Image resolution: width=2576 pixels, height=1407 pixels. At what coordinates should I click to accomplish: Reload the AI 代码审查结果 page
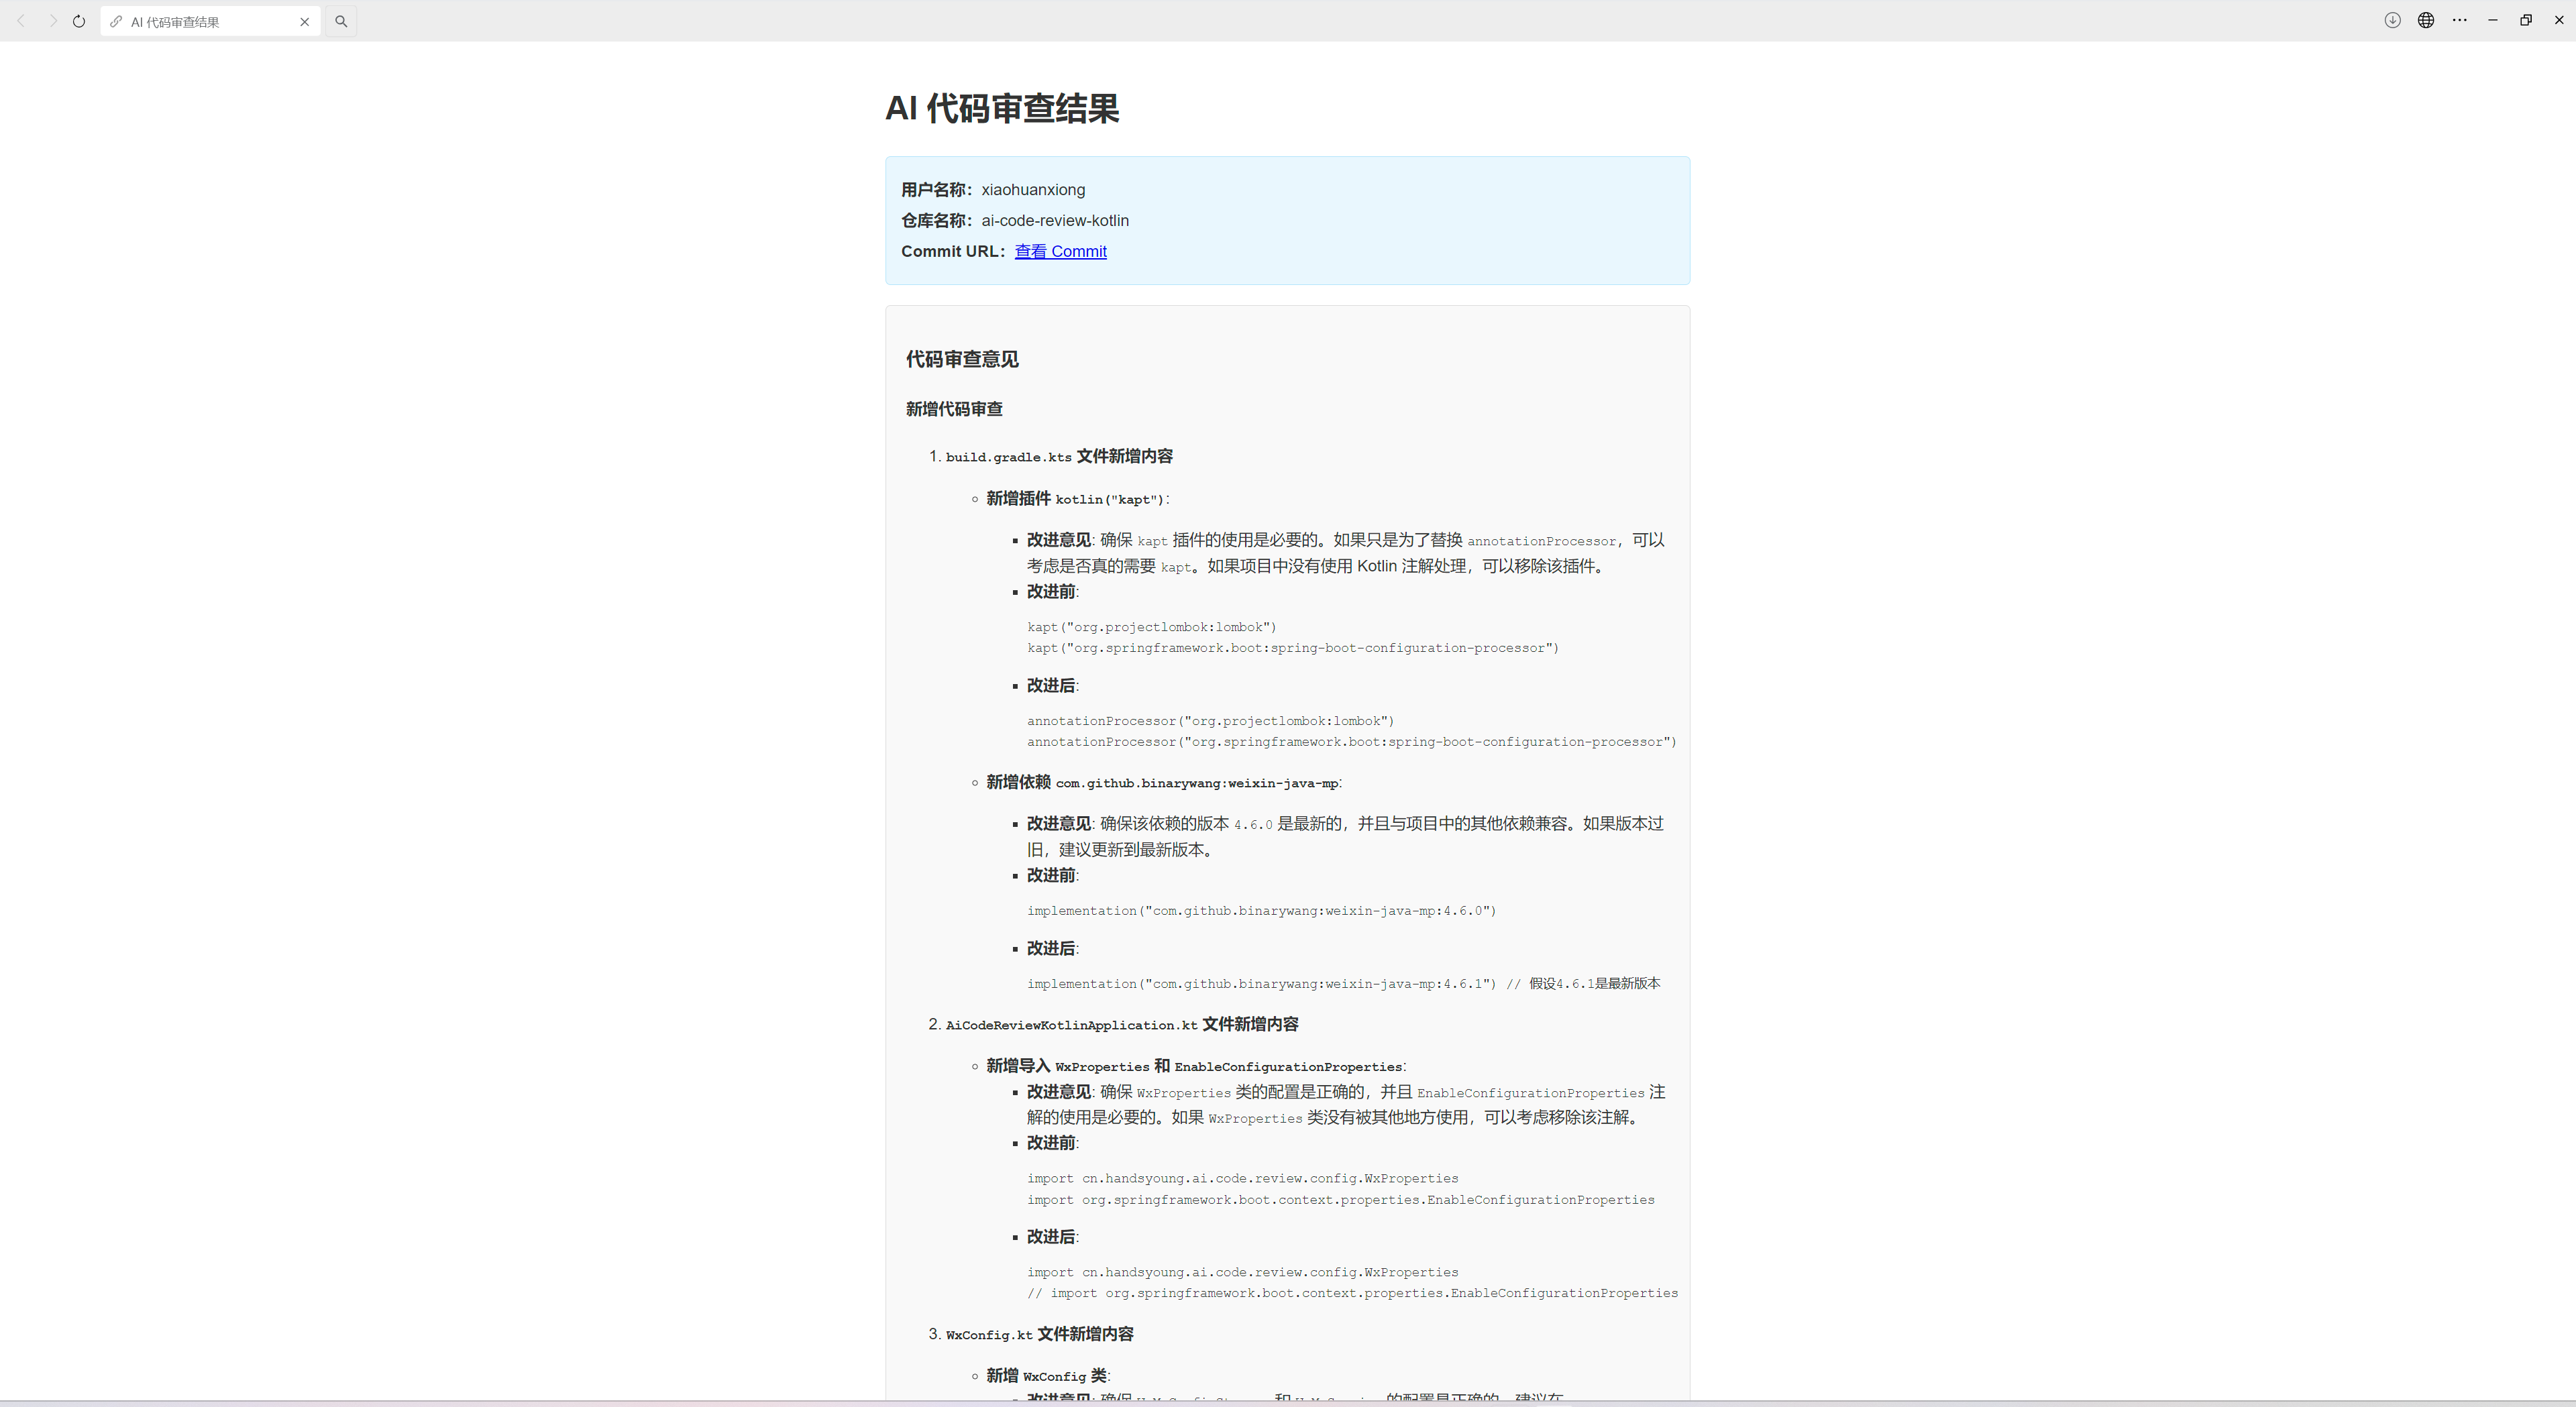(78, 20)
